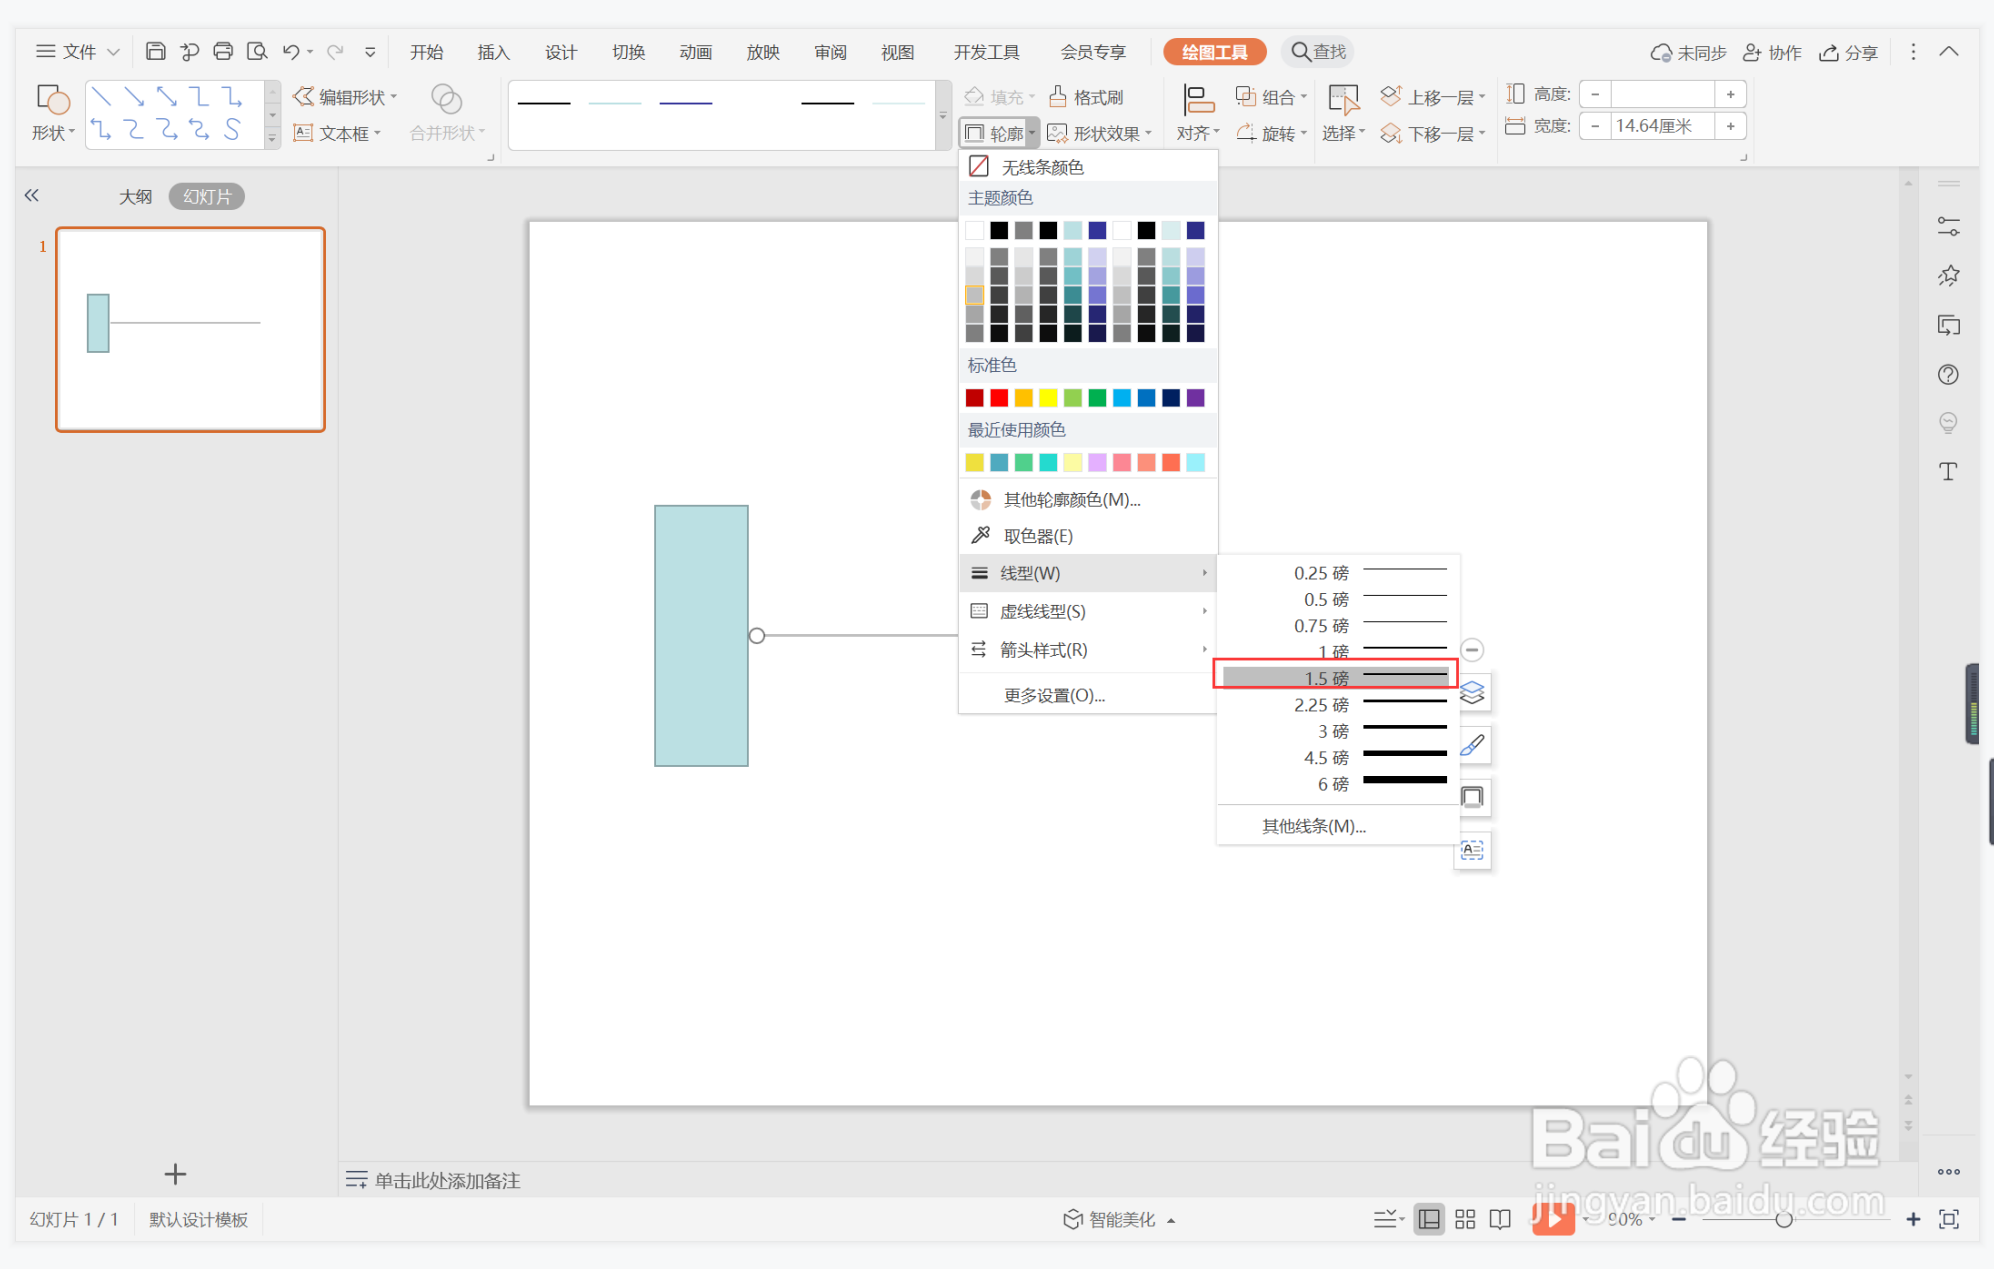Click the help question mark in sidebar
Image resolution: width=1994 pixels, height=1269 pixels.
coord(1948,374)
